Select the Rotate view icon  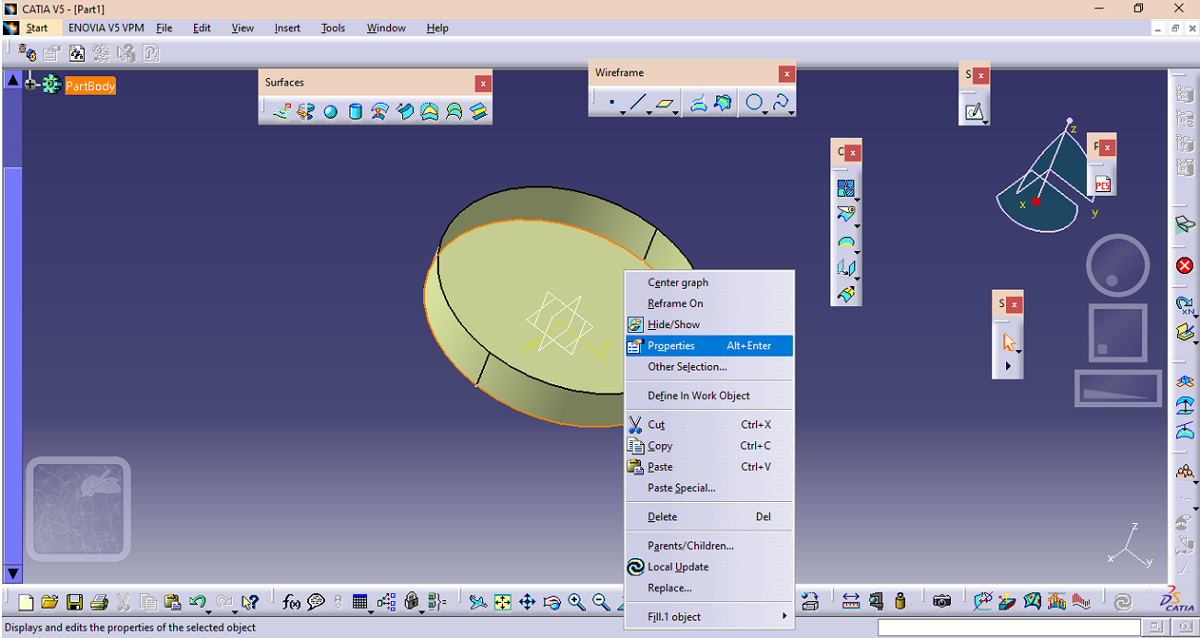(552, 602)
